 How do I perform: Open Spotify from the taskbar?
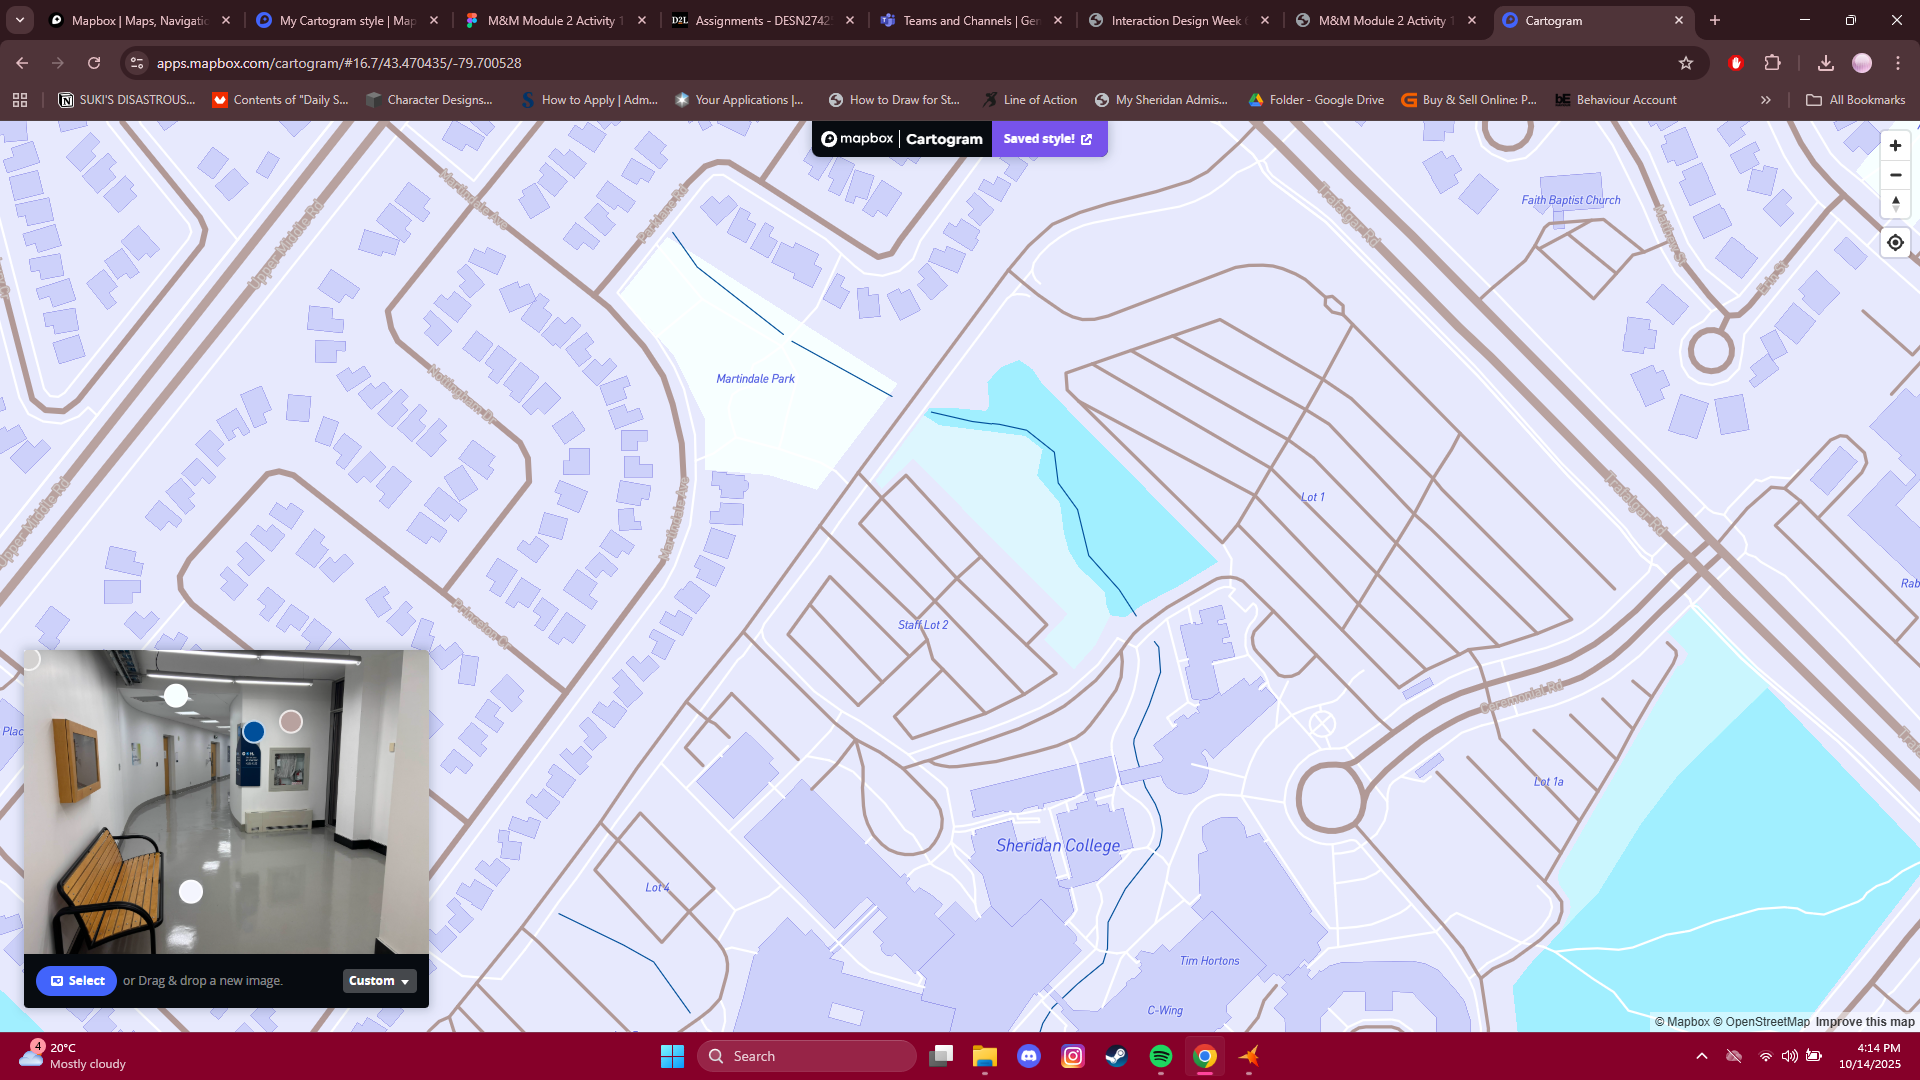(x=1160, y=1056)
